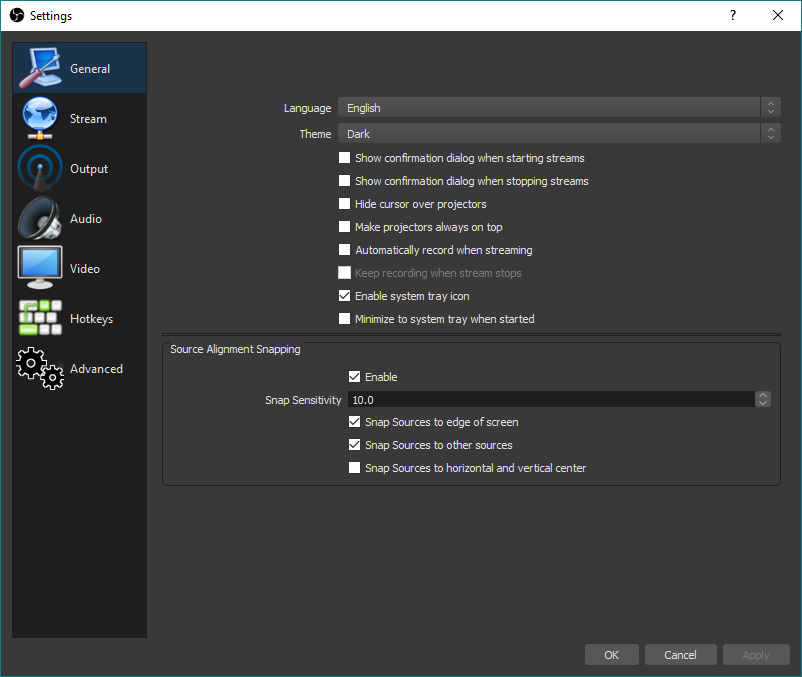Image resolution: width=802 pixels, height=677 pixels.
Task: Click the OBS logo in title bar
Action: 16,15
